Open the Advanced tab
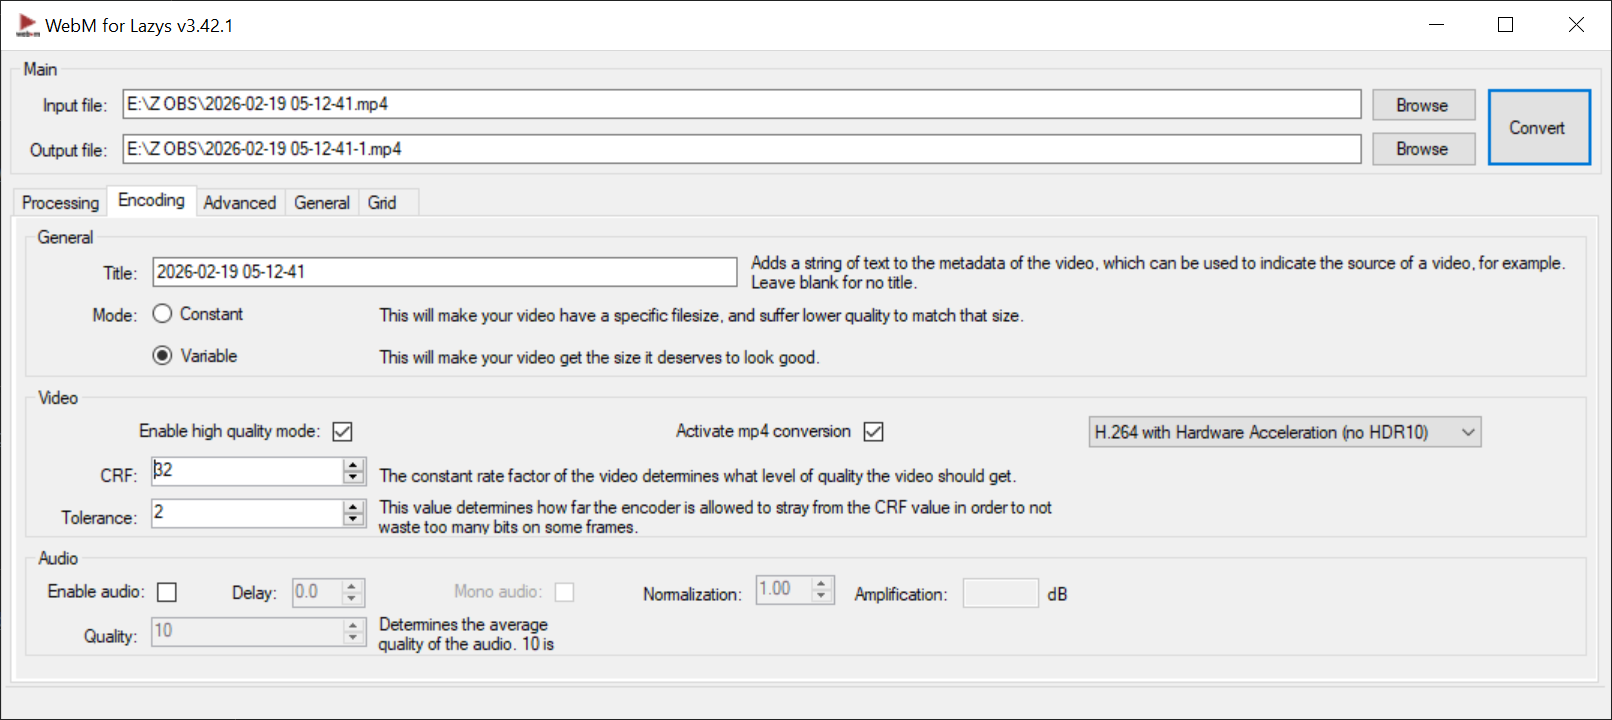This screenshot has height=720, width=1612. (240, 203)
